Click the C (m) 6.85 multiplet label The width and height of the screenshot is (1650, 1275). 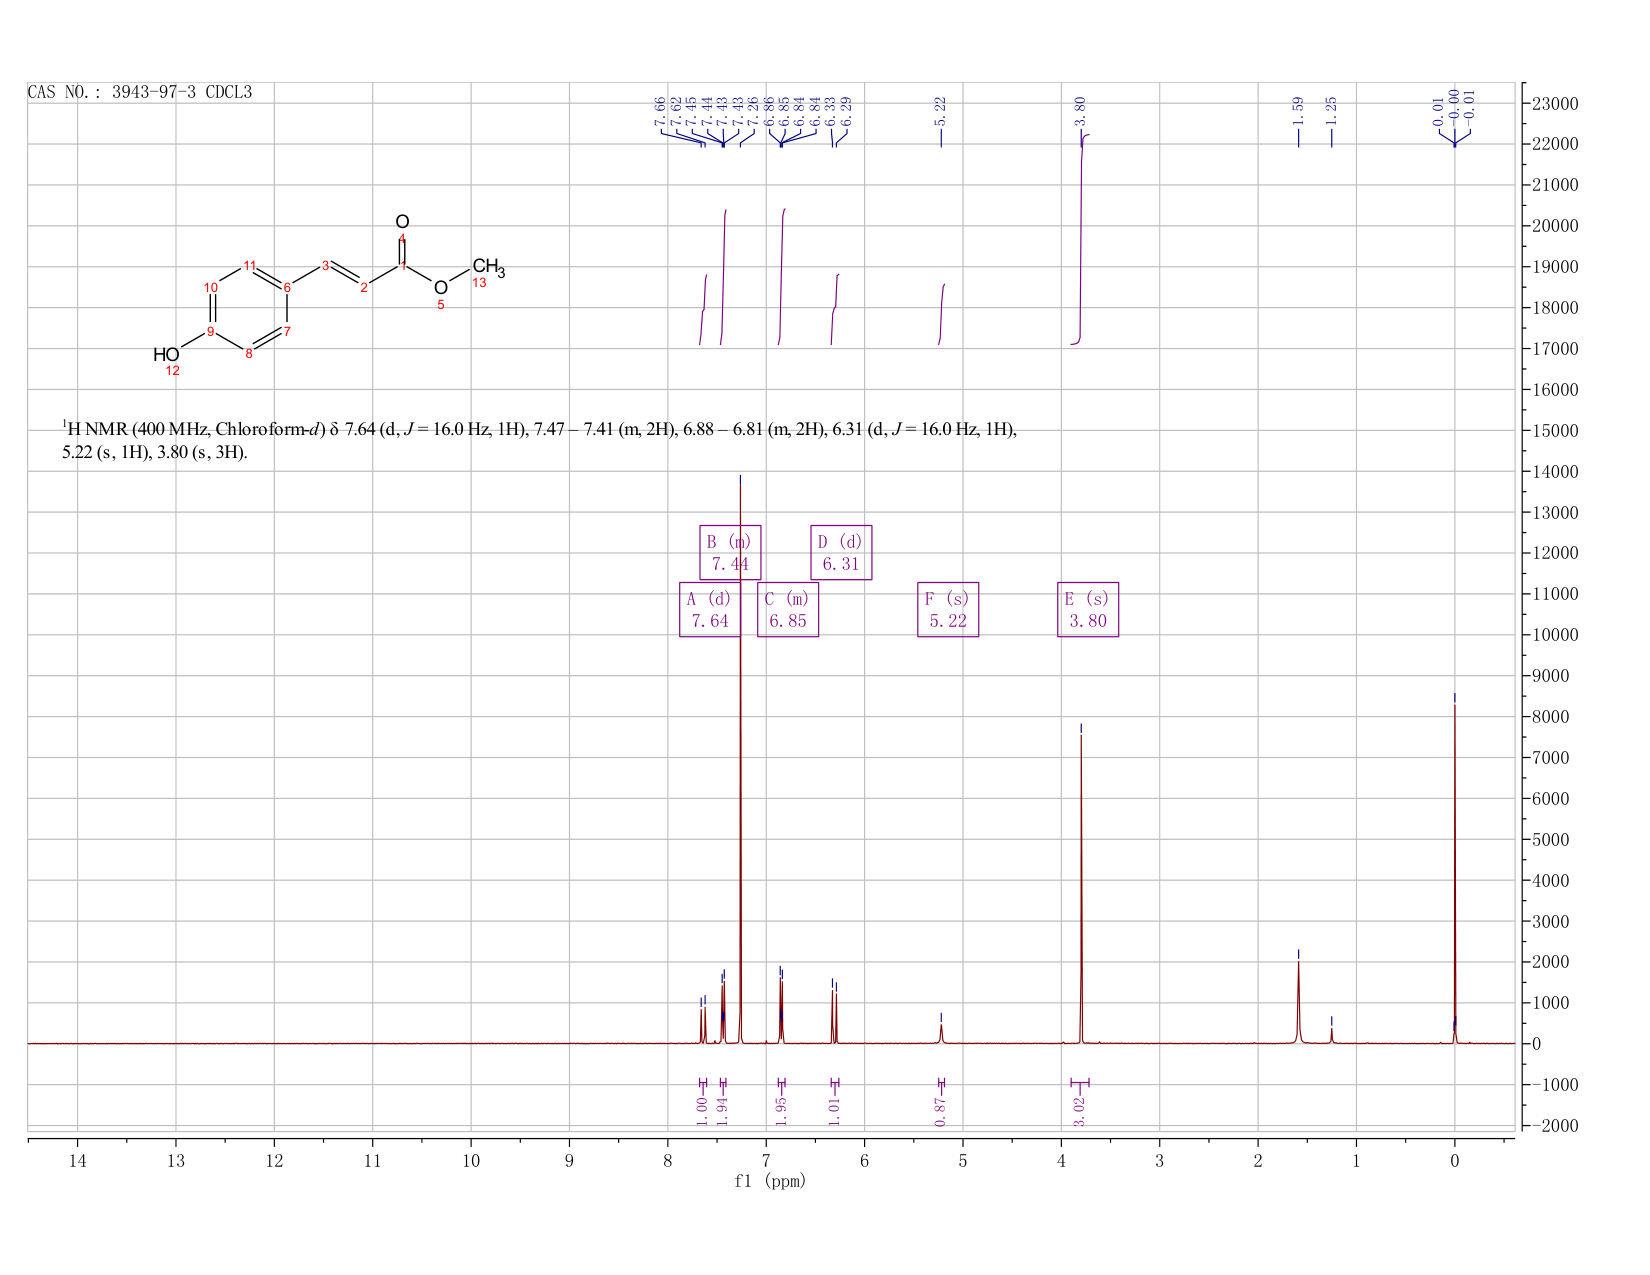(x=788, y=610)
